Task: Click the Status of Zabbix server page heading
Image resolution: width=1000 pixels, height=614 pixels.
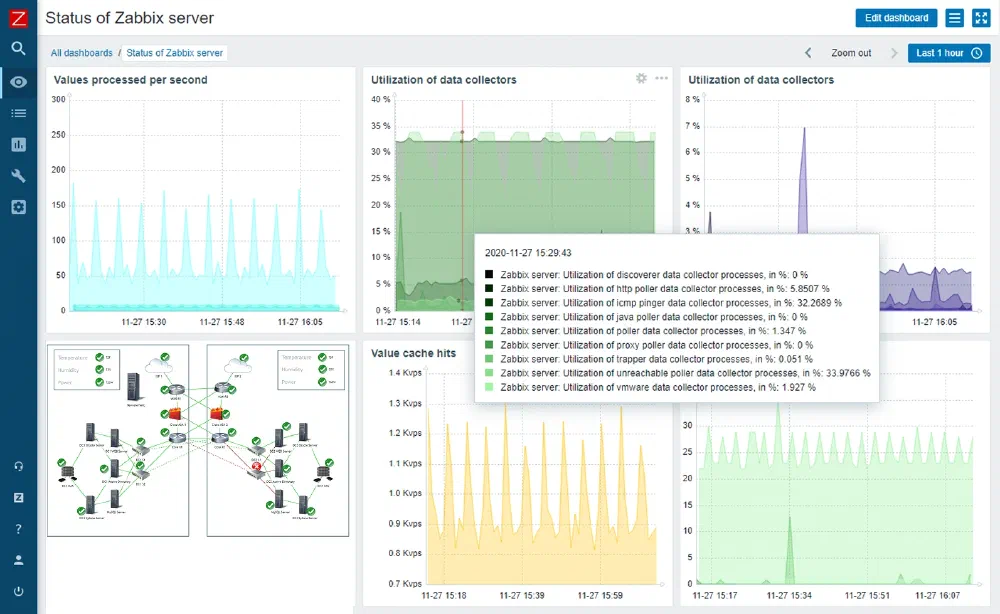Action: point(129,18)
